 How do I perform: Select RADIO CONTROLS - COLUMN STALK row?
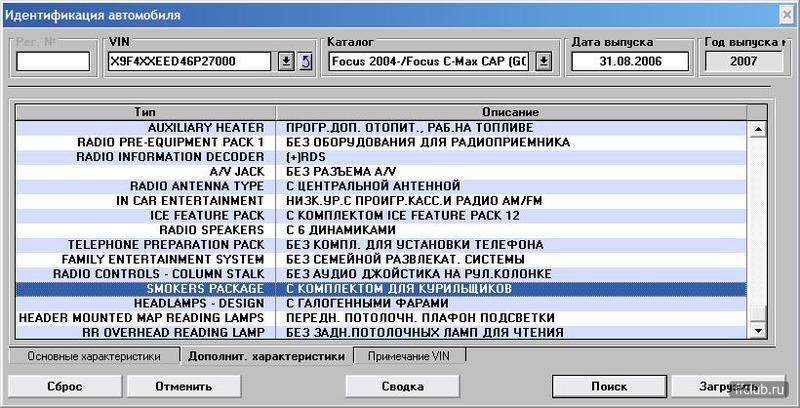coord(381,274)
